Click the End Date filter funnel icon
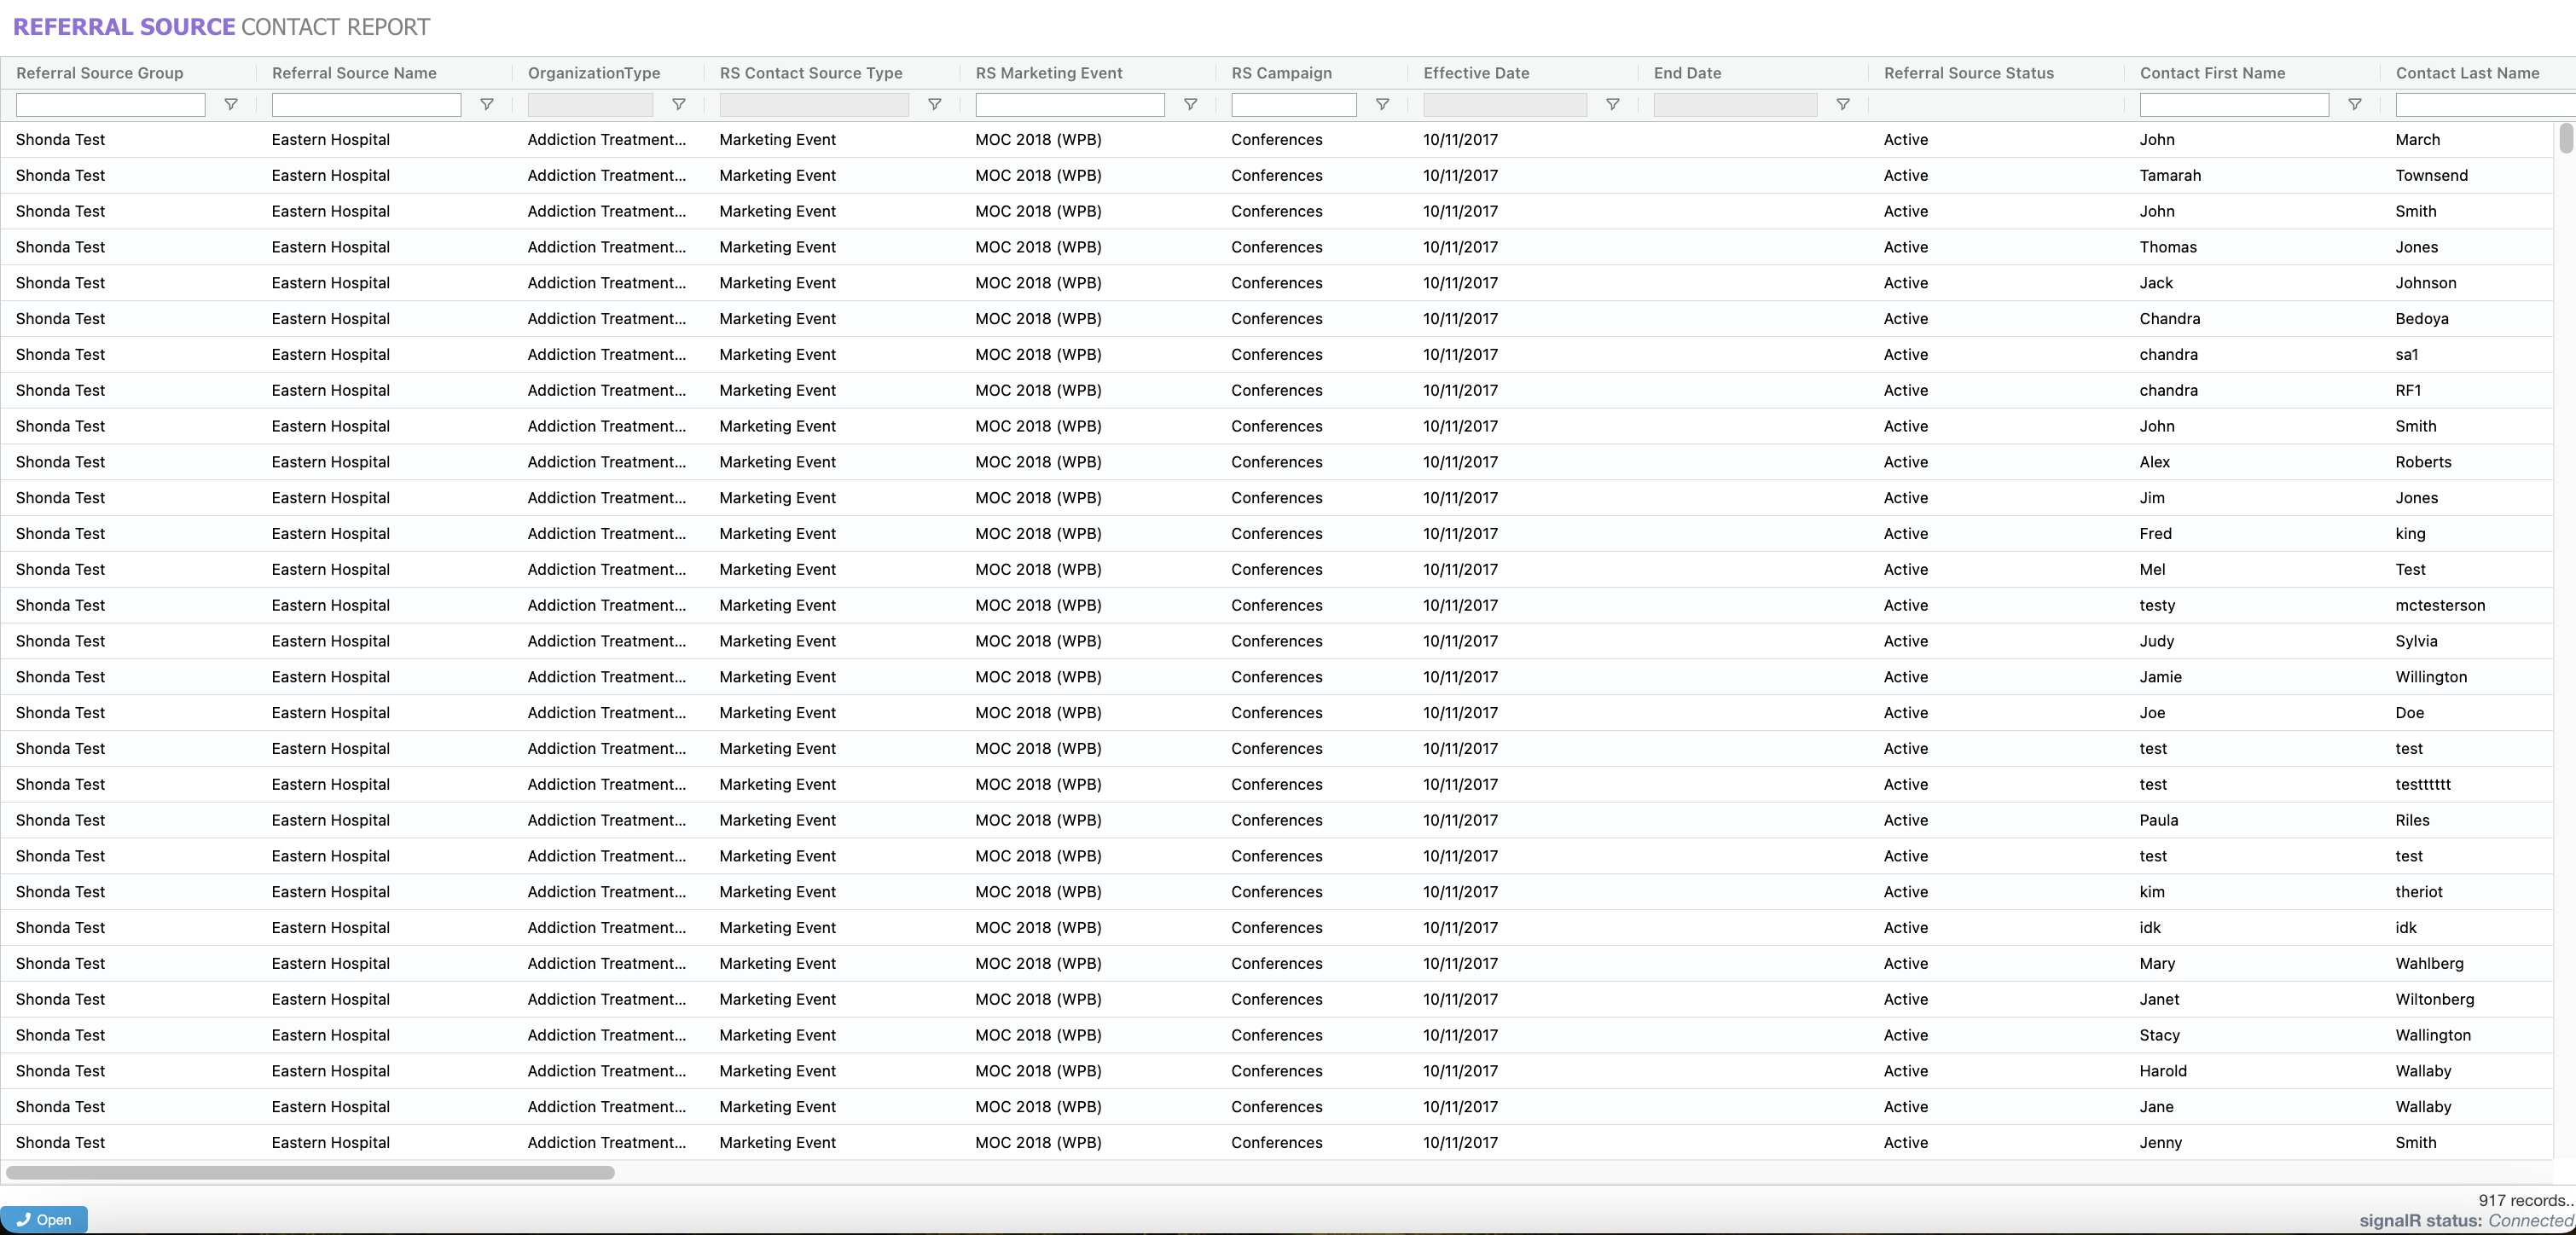This screenshot has width=2576, height=1235. click(x=1843, y=105)
